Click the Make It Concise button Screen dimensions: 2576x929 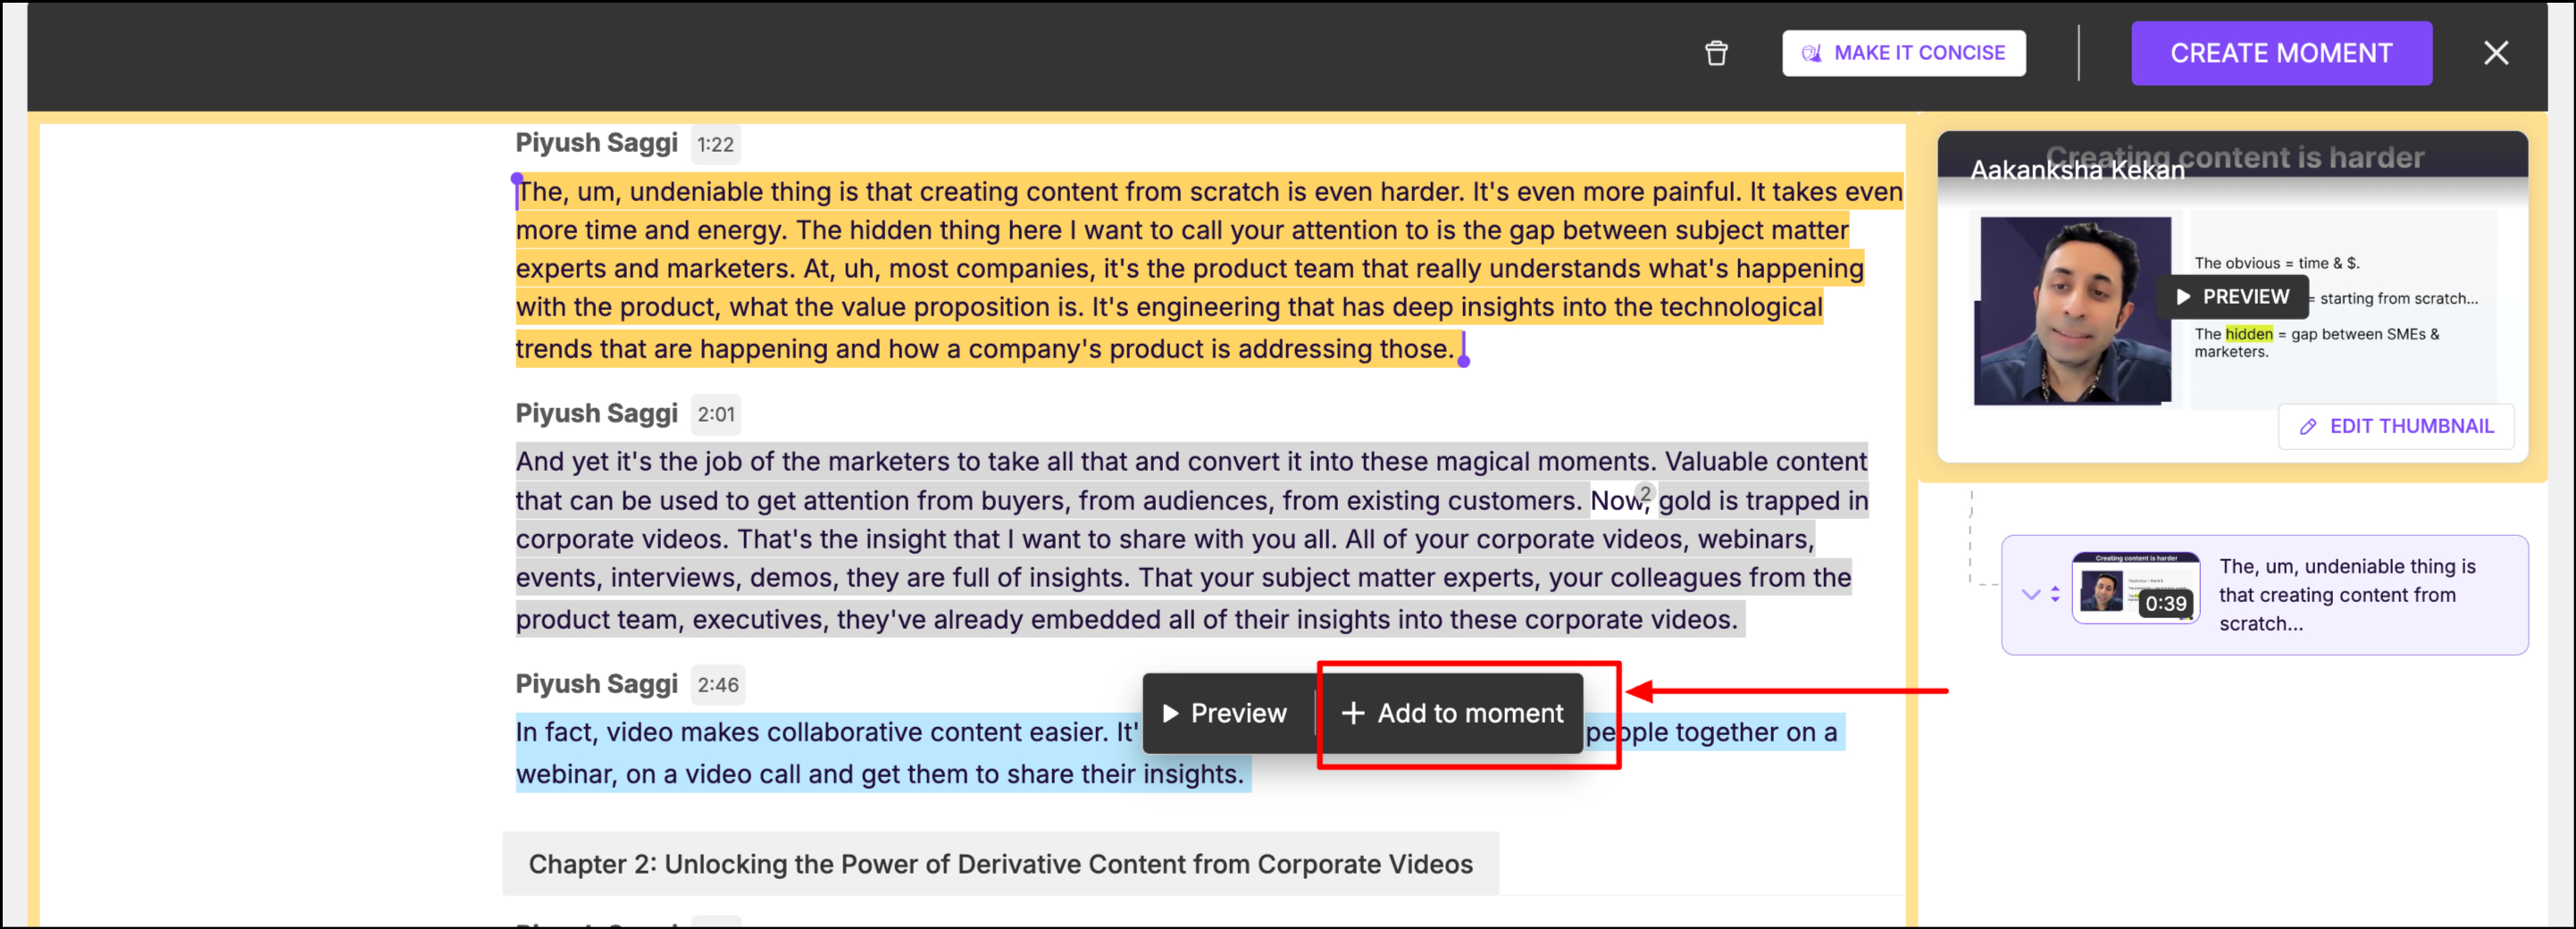tap(1903, 53)
